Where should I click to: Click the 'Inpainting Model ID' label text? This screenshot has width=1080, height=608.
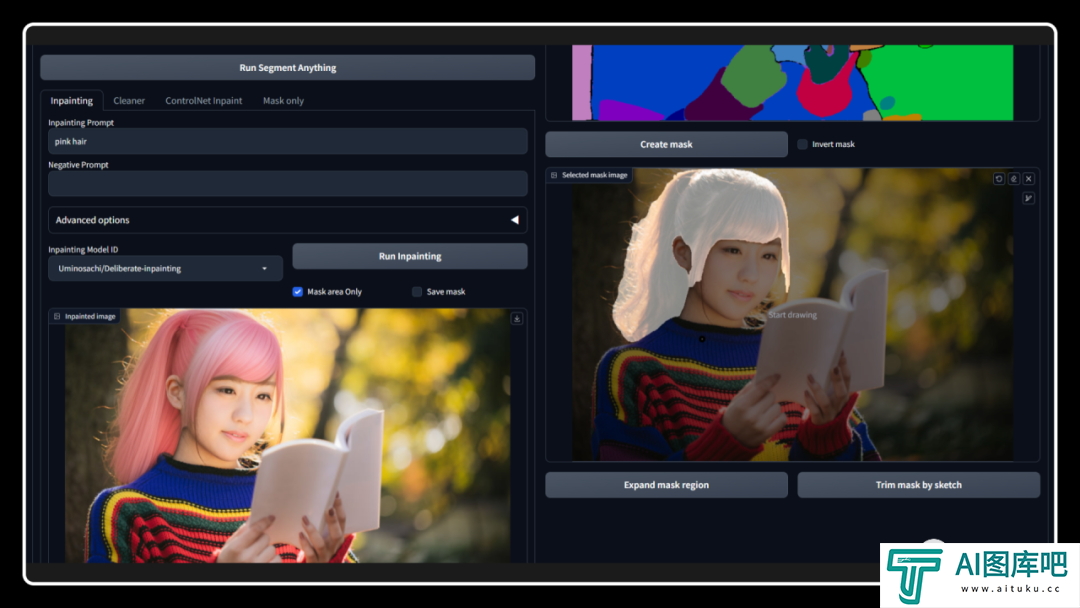[83, 249]
